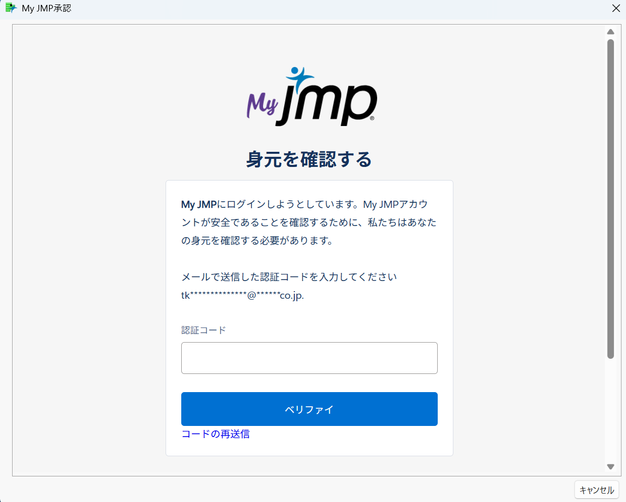This screenshot has width=626, height=502.
Task: Click the My JMP承認 window title
Action: [x=46, y=8]
